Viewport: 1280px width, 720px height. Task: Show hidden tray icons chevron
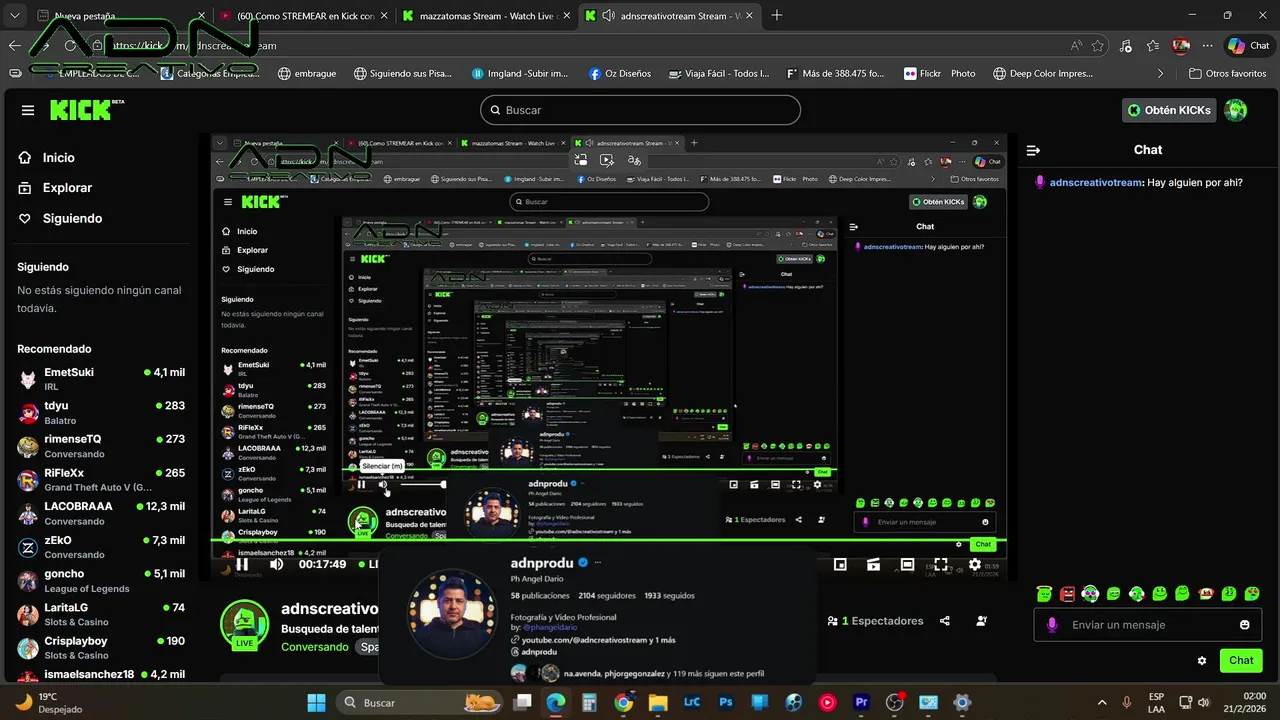(1102, 702)
